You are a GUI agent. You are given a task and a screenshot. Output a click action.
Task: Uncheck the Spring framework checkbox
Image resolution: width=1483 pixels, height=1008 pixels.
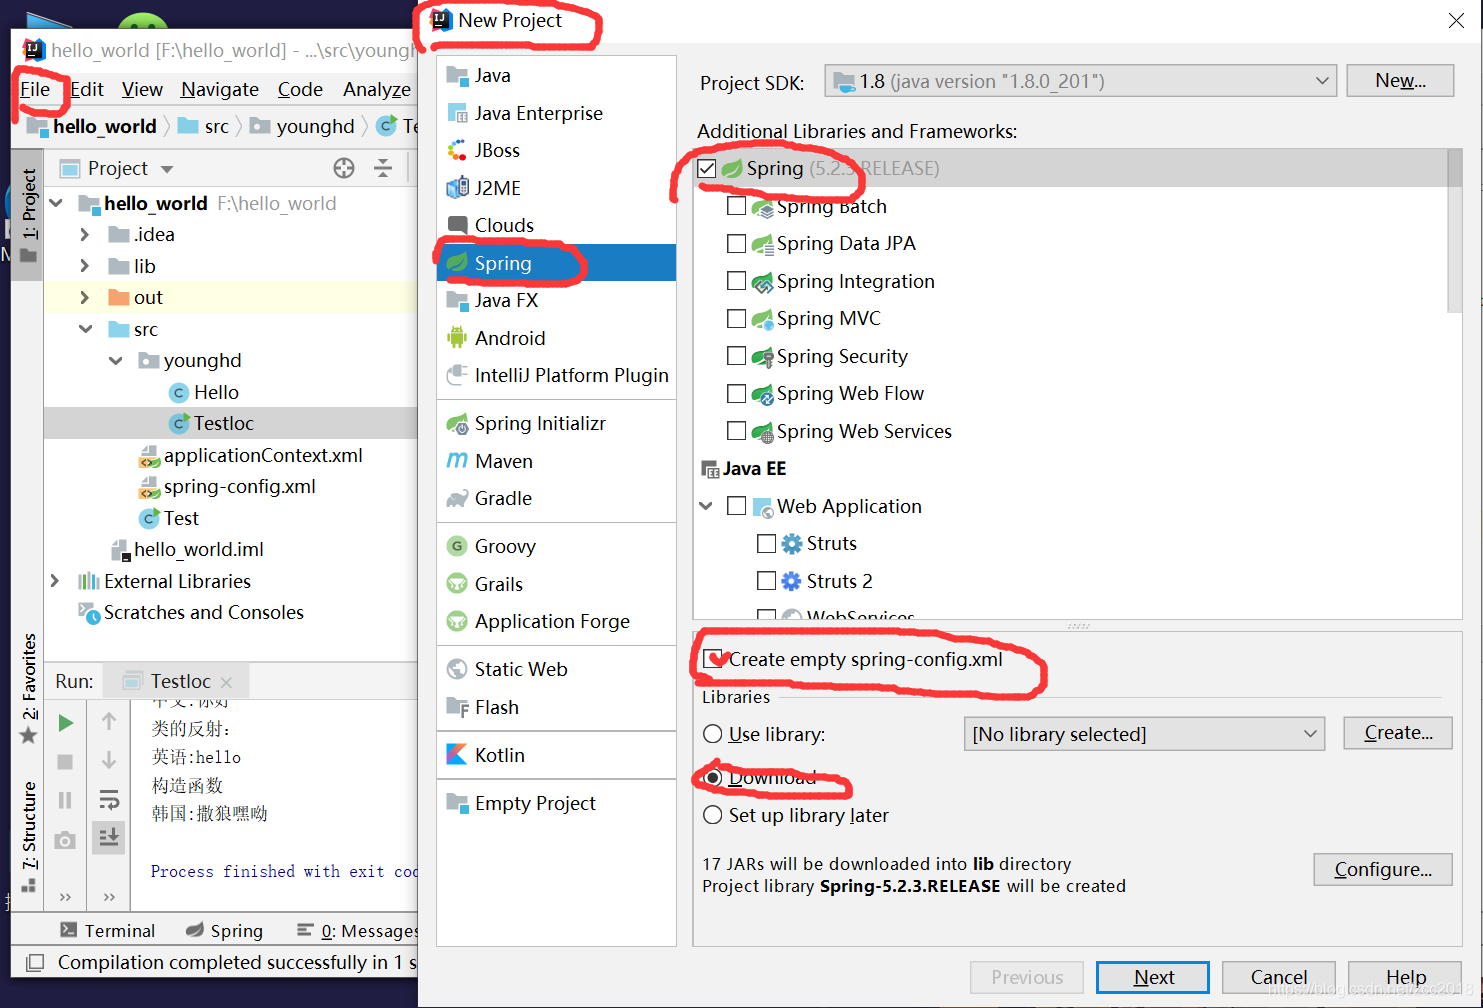[x=707, y=168]
